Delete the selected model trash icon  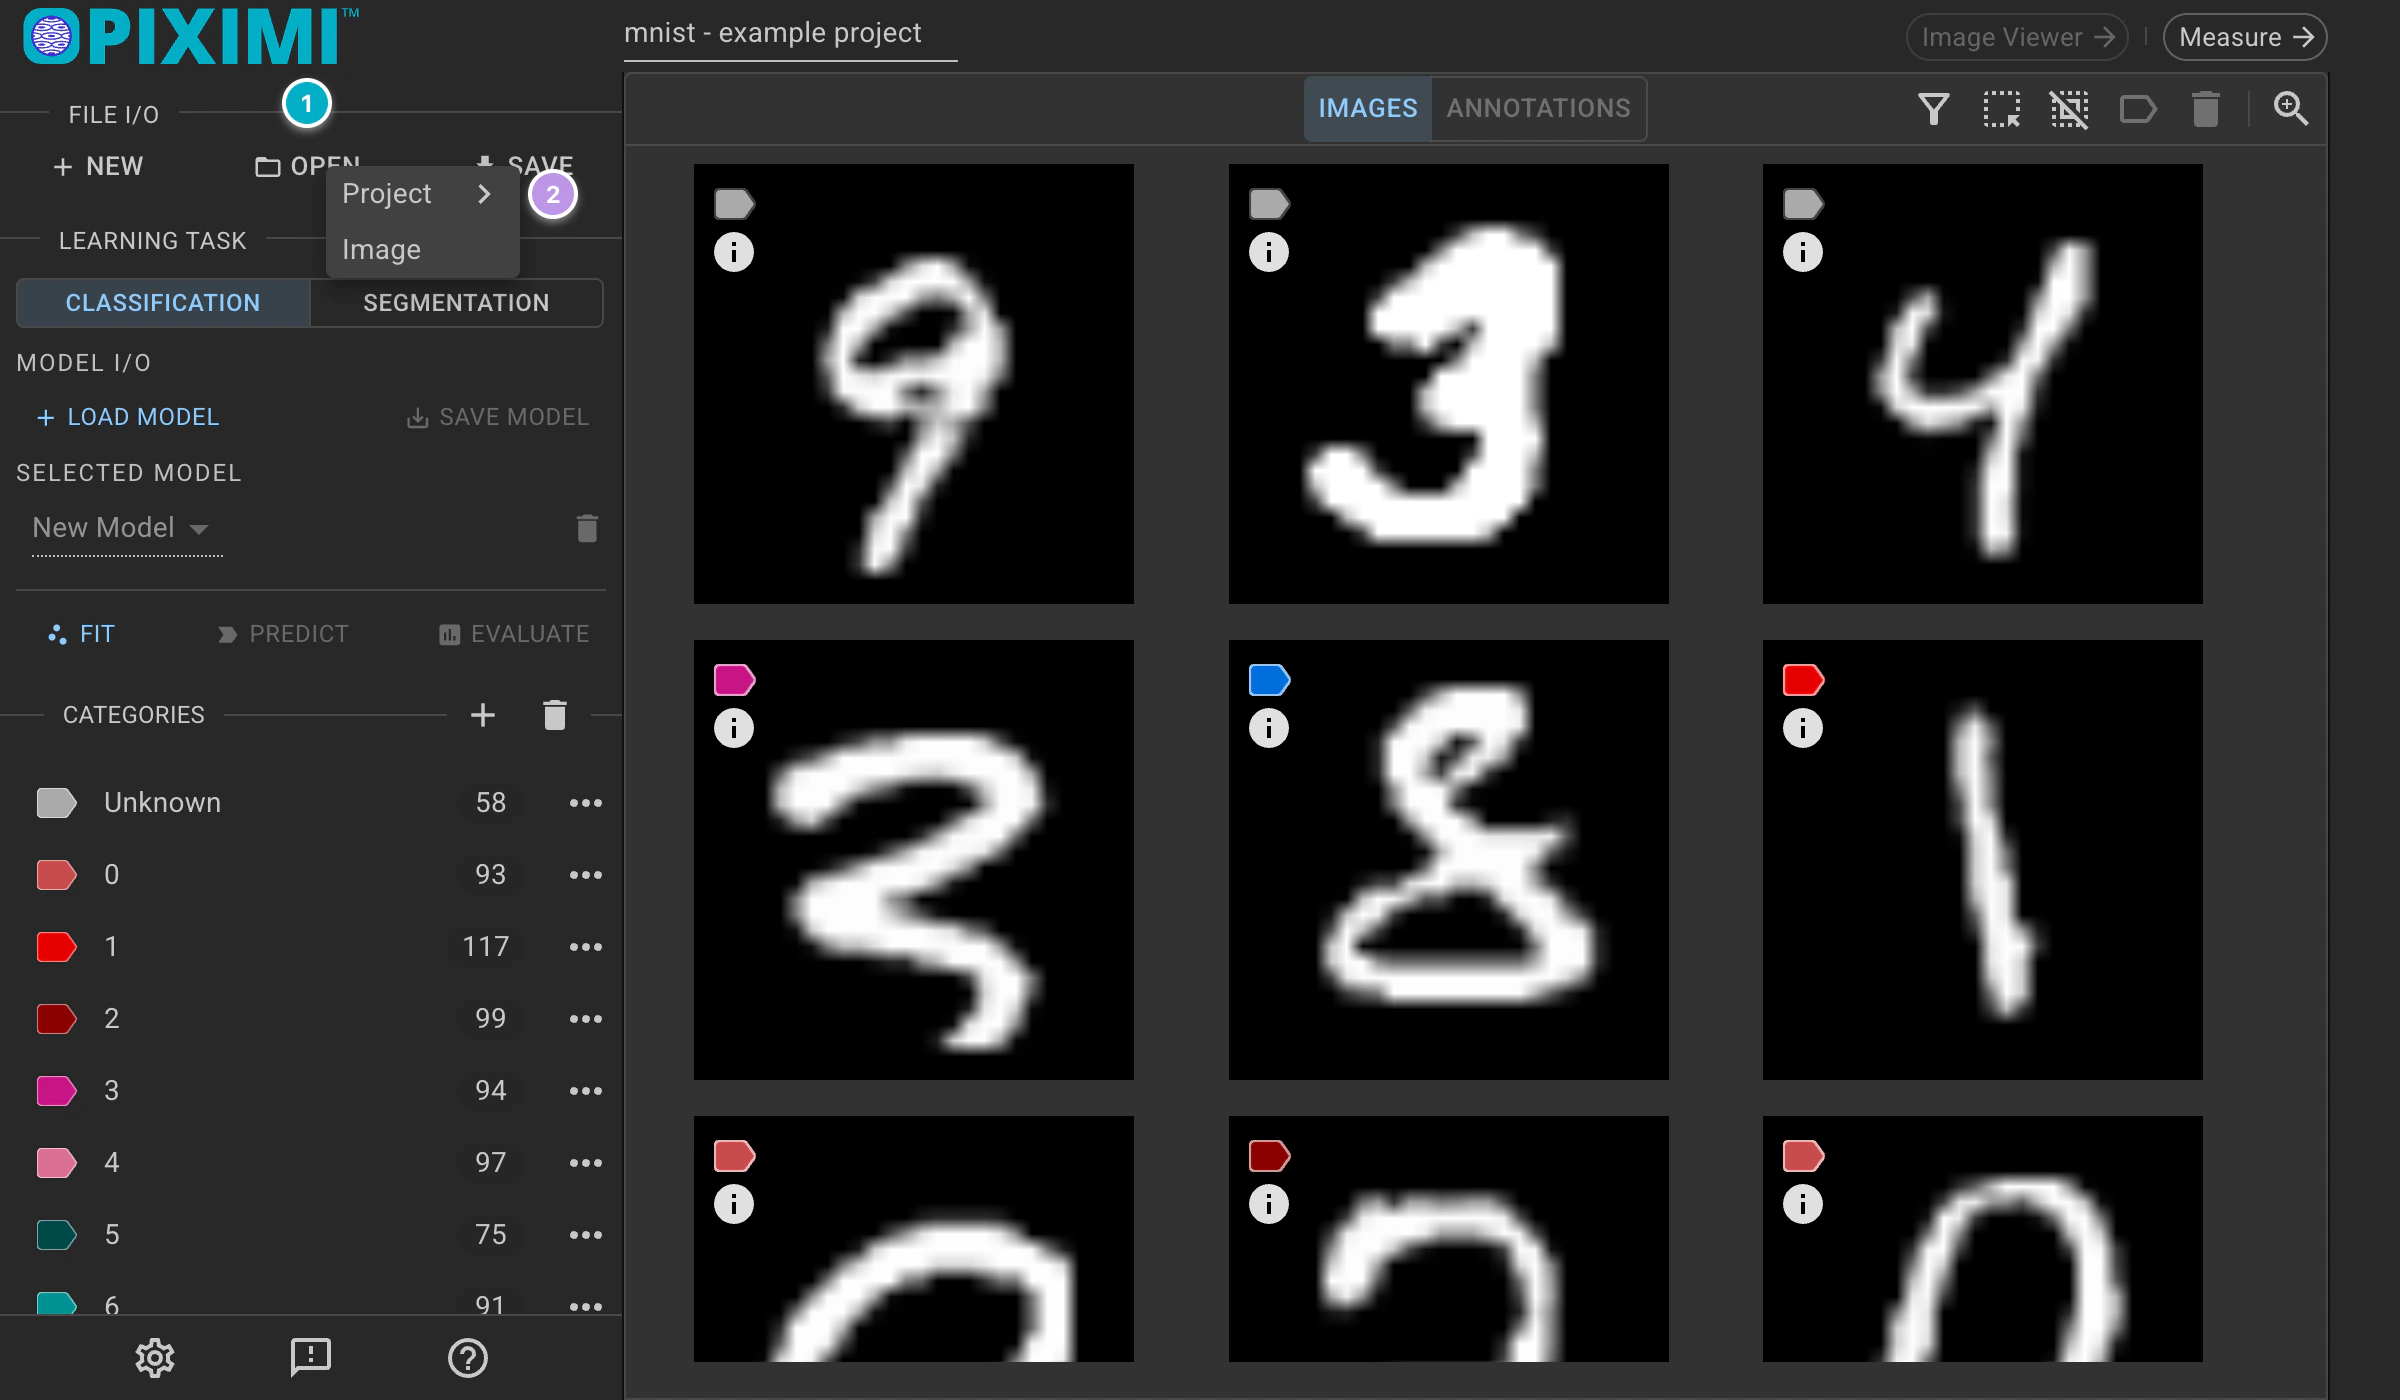pos(587,528)
